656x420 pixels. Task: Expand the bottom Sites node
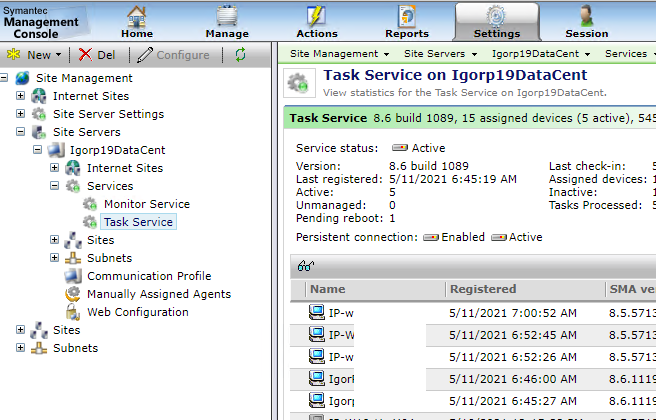coord(20,330)
